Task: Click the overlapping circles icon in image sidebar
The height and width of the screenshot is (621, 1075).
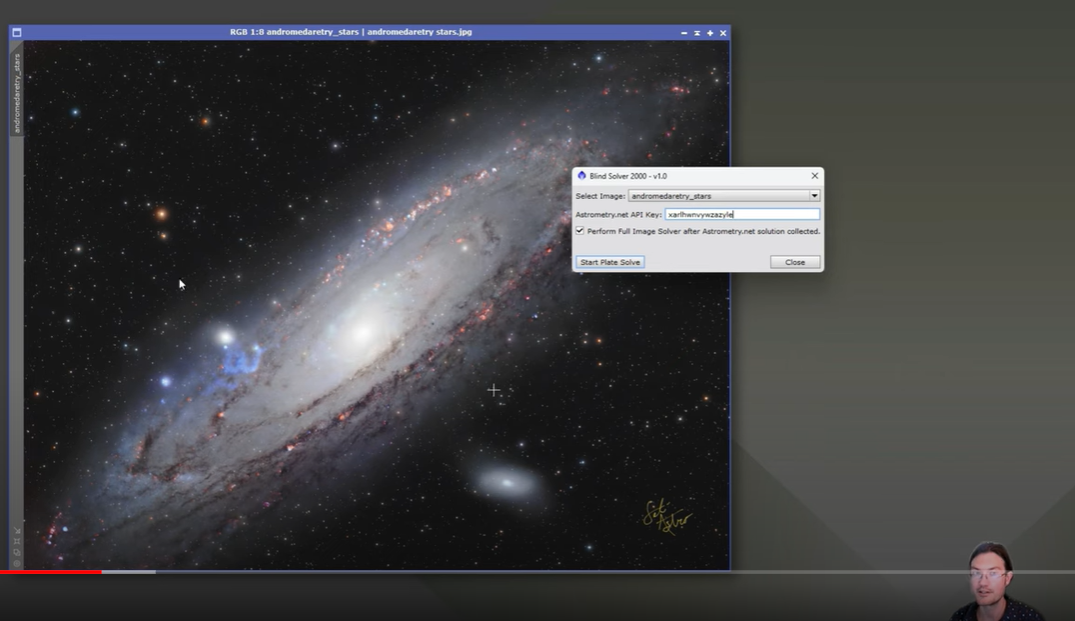Action: click(17, 552)
